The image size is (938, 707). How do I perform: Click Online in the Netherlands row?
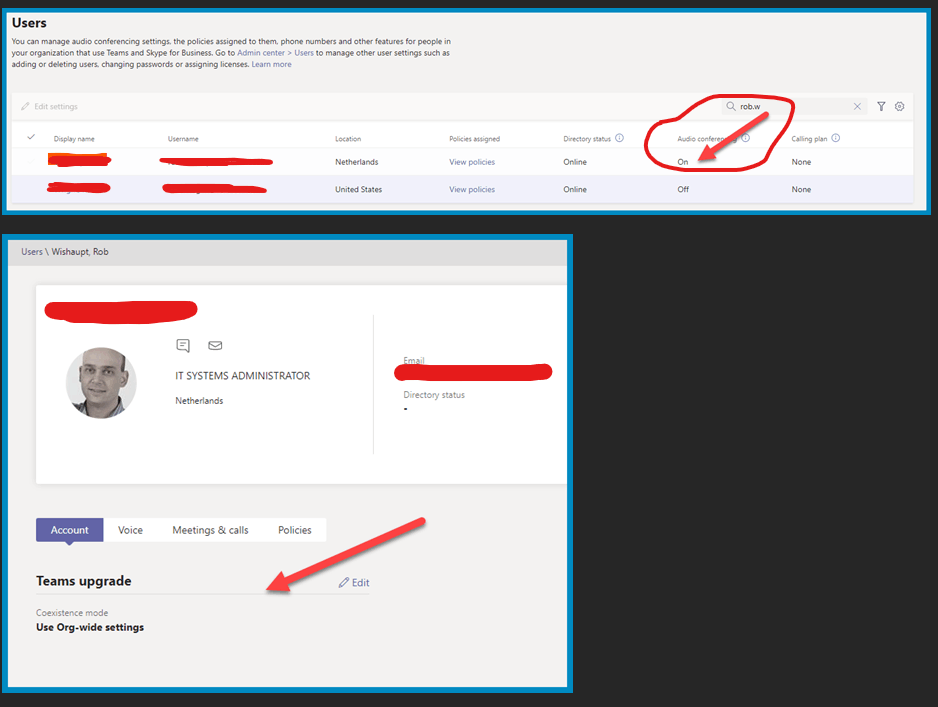point(575,162)
